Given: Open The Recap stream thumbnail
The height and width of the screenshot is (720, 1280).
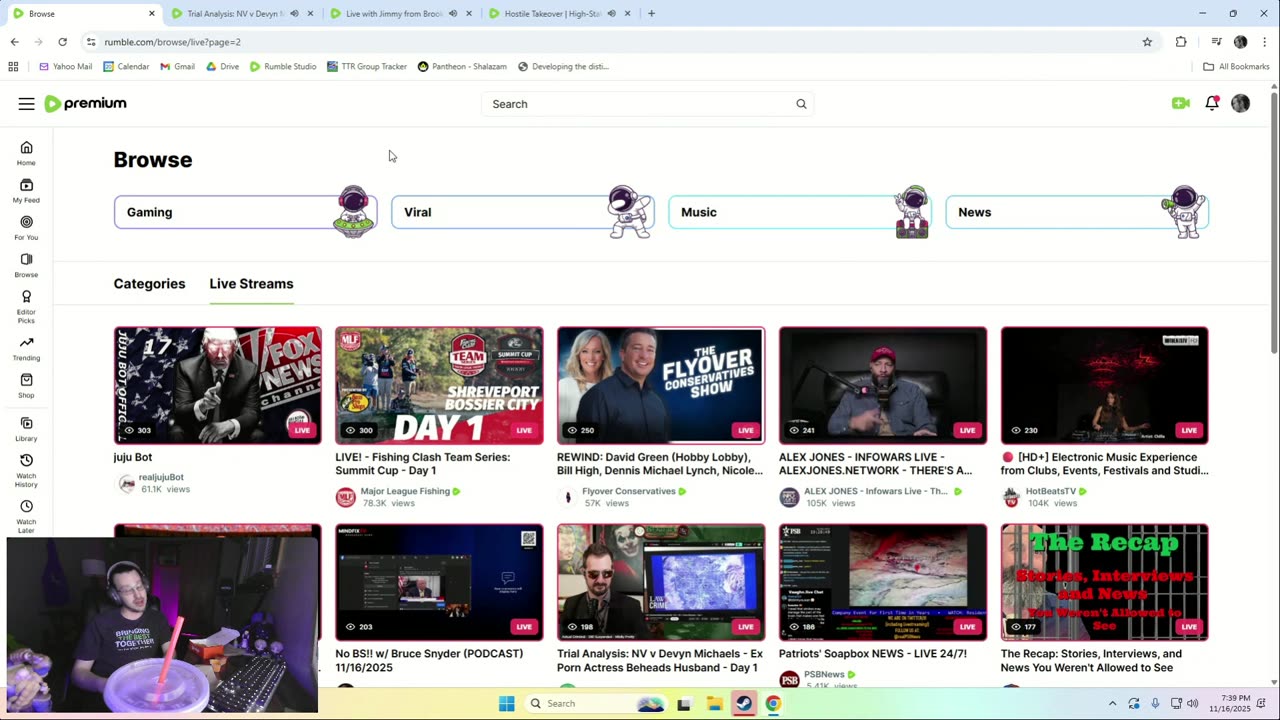Looking at the screenshot, I should click(1105, 582).
